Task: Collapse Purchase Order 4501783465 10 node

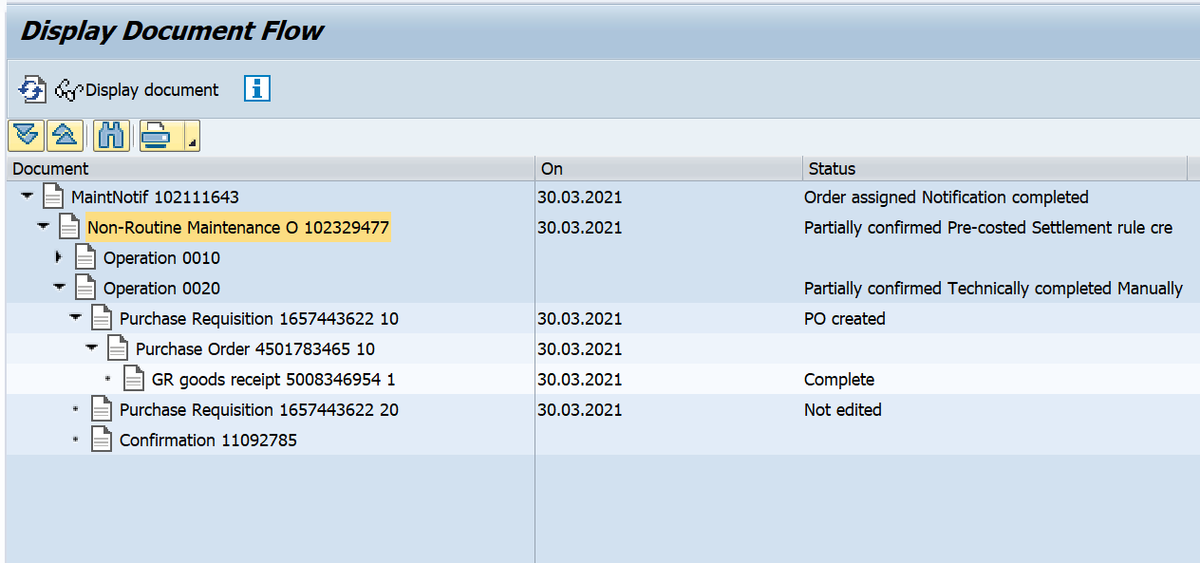Action: (x=91, y=348)
